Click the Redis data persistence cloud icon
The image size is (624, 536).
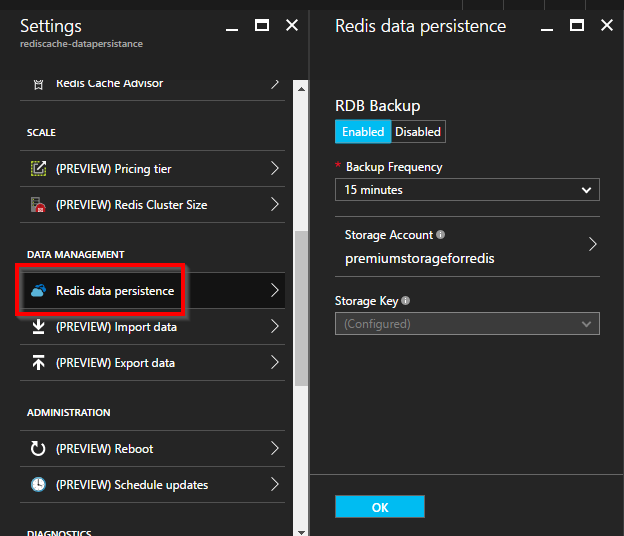point(39,291)
